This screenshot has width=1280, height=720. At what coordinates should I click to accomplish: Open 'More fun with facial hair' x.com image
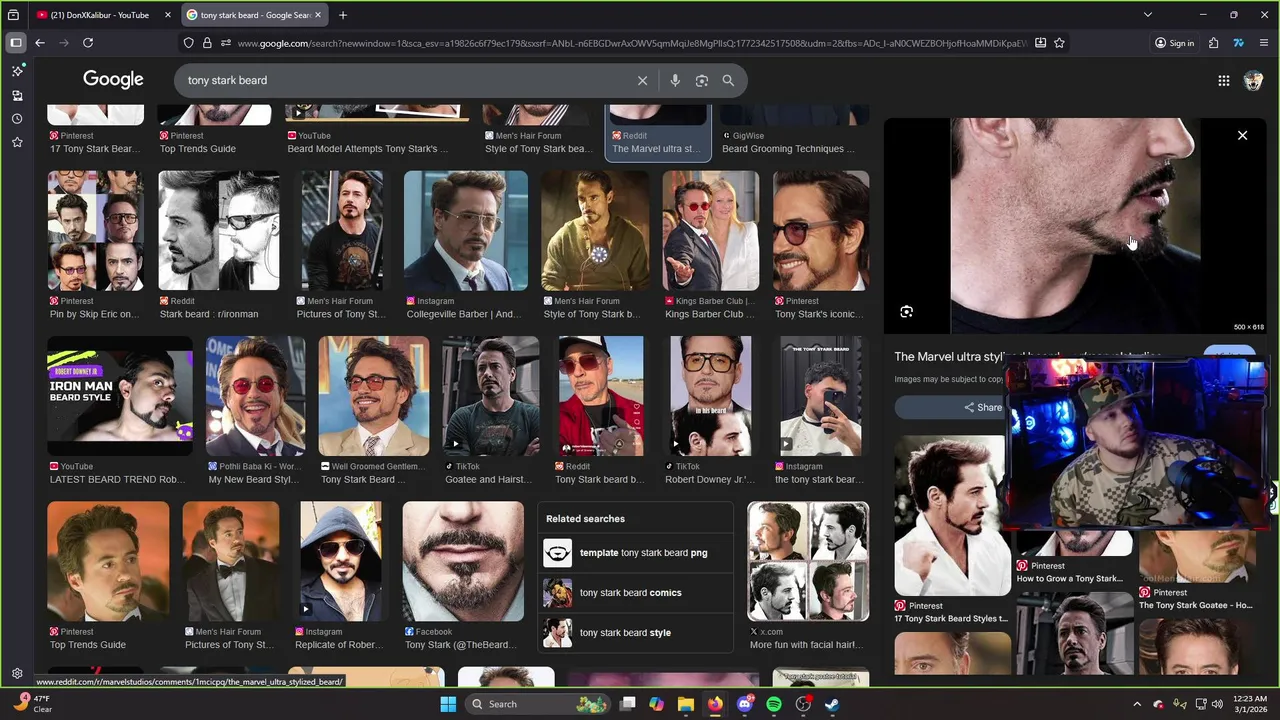(x=808, y=561)
